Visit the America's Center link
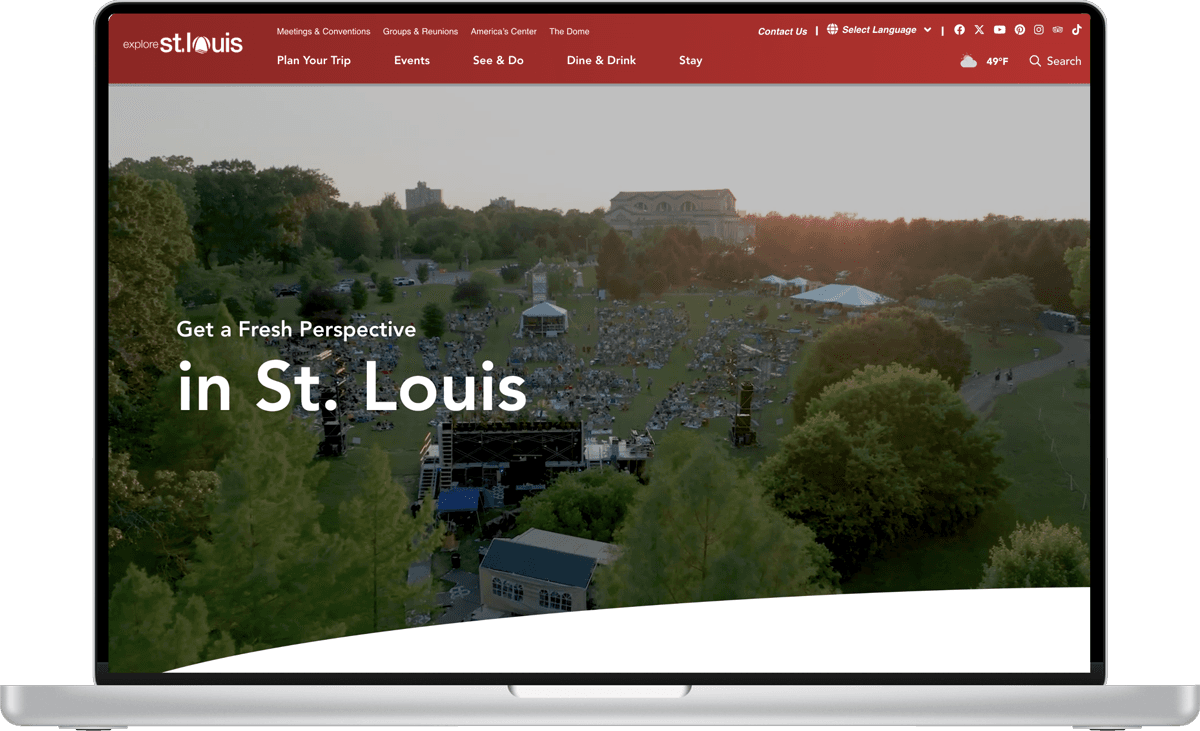 [504, 31]
